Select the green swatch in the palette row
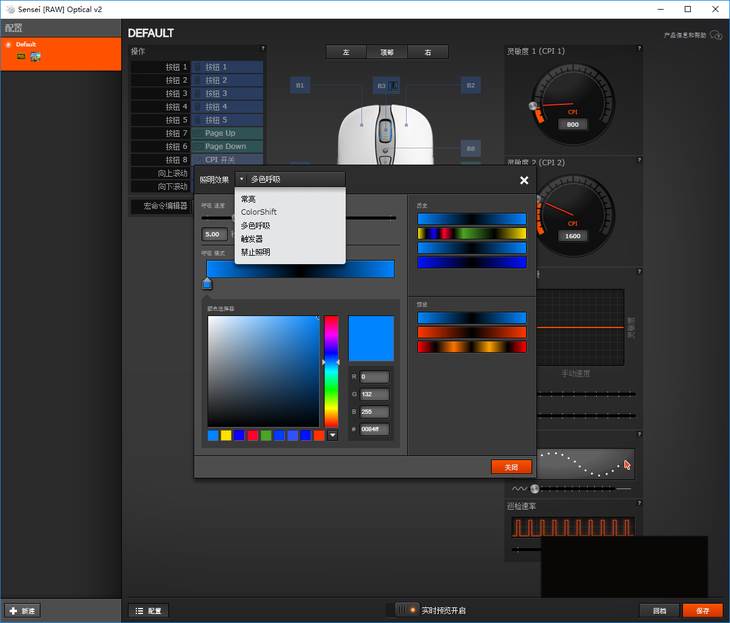The width and height of the screenshot is (730, 623). (x=266, y=435)
